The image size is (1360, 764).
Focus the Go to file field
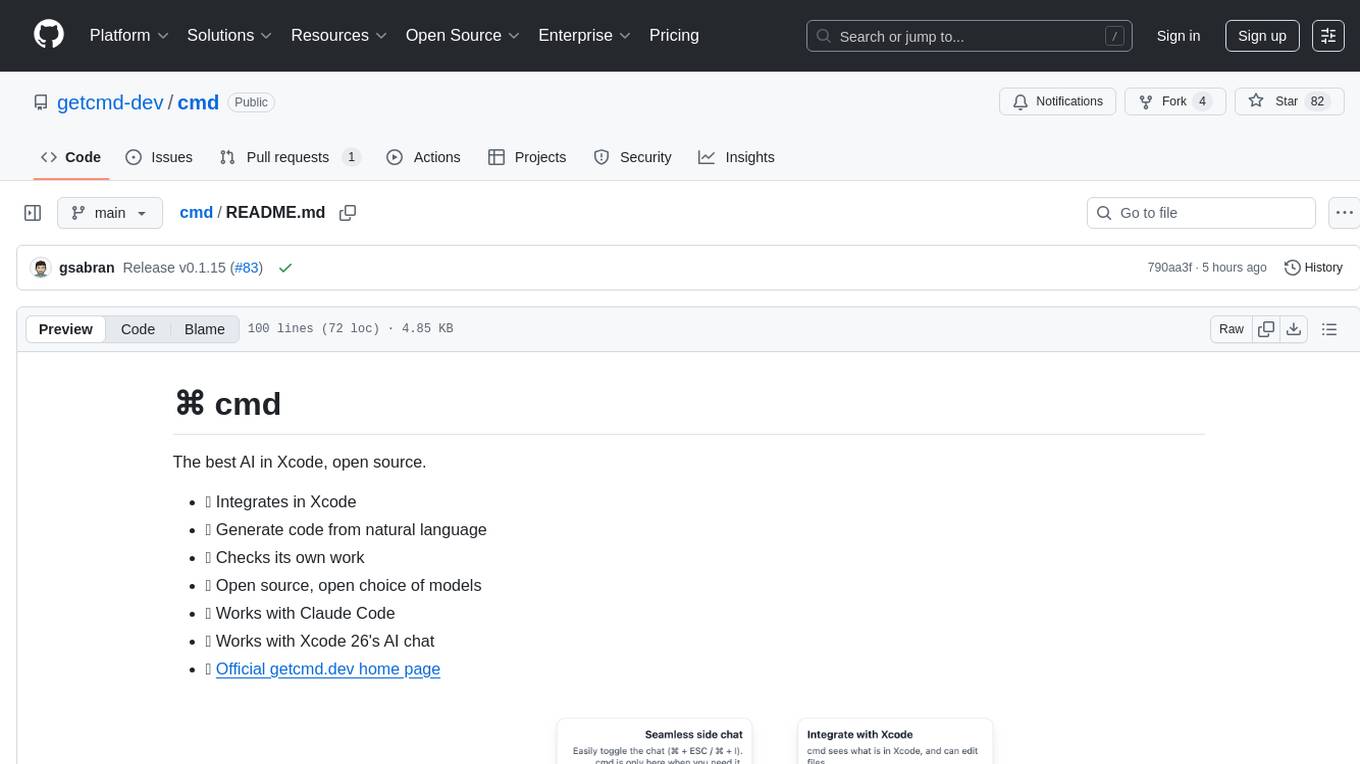pos(1201,213)
